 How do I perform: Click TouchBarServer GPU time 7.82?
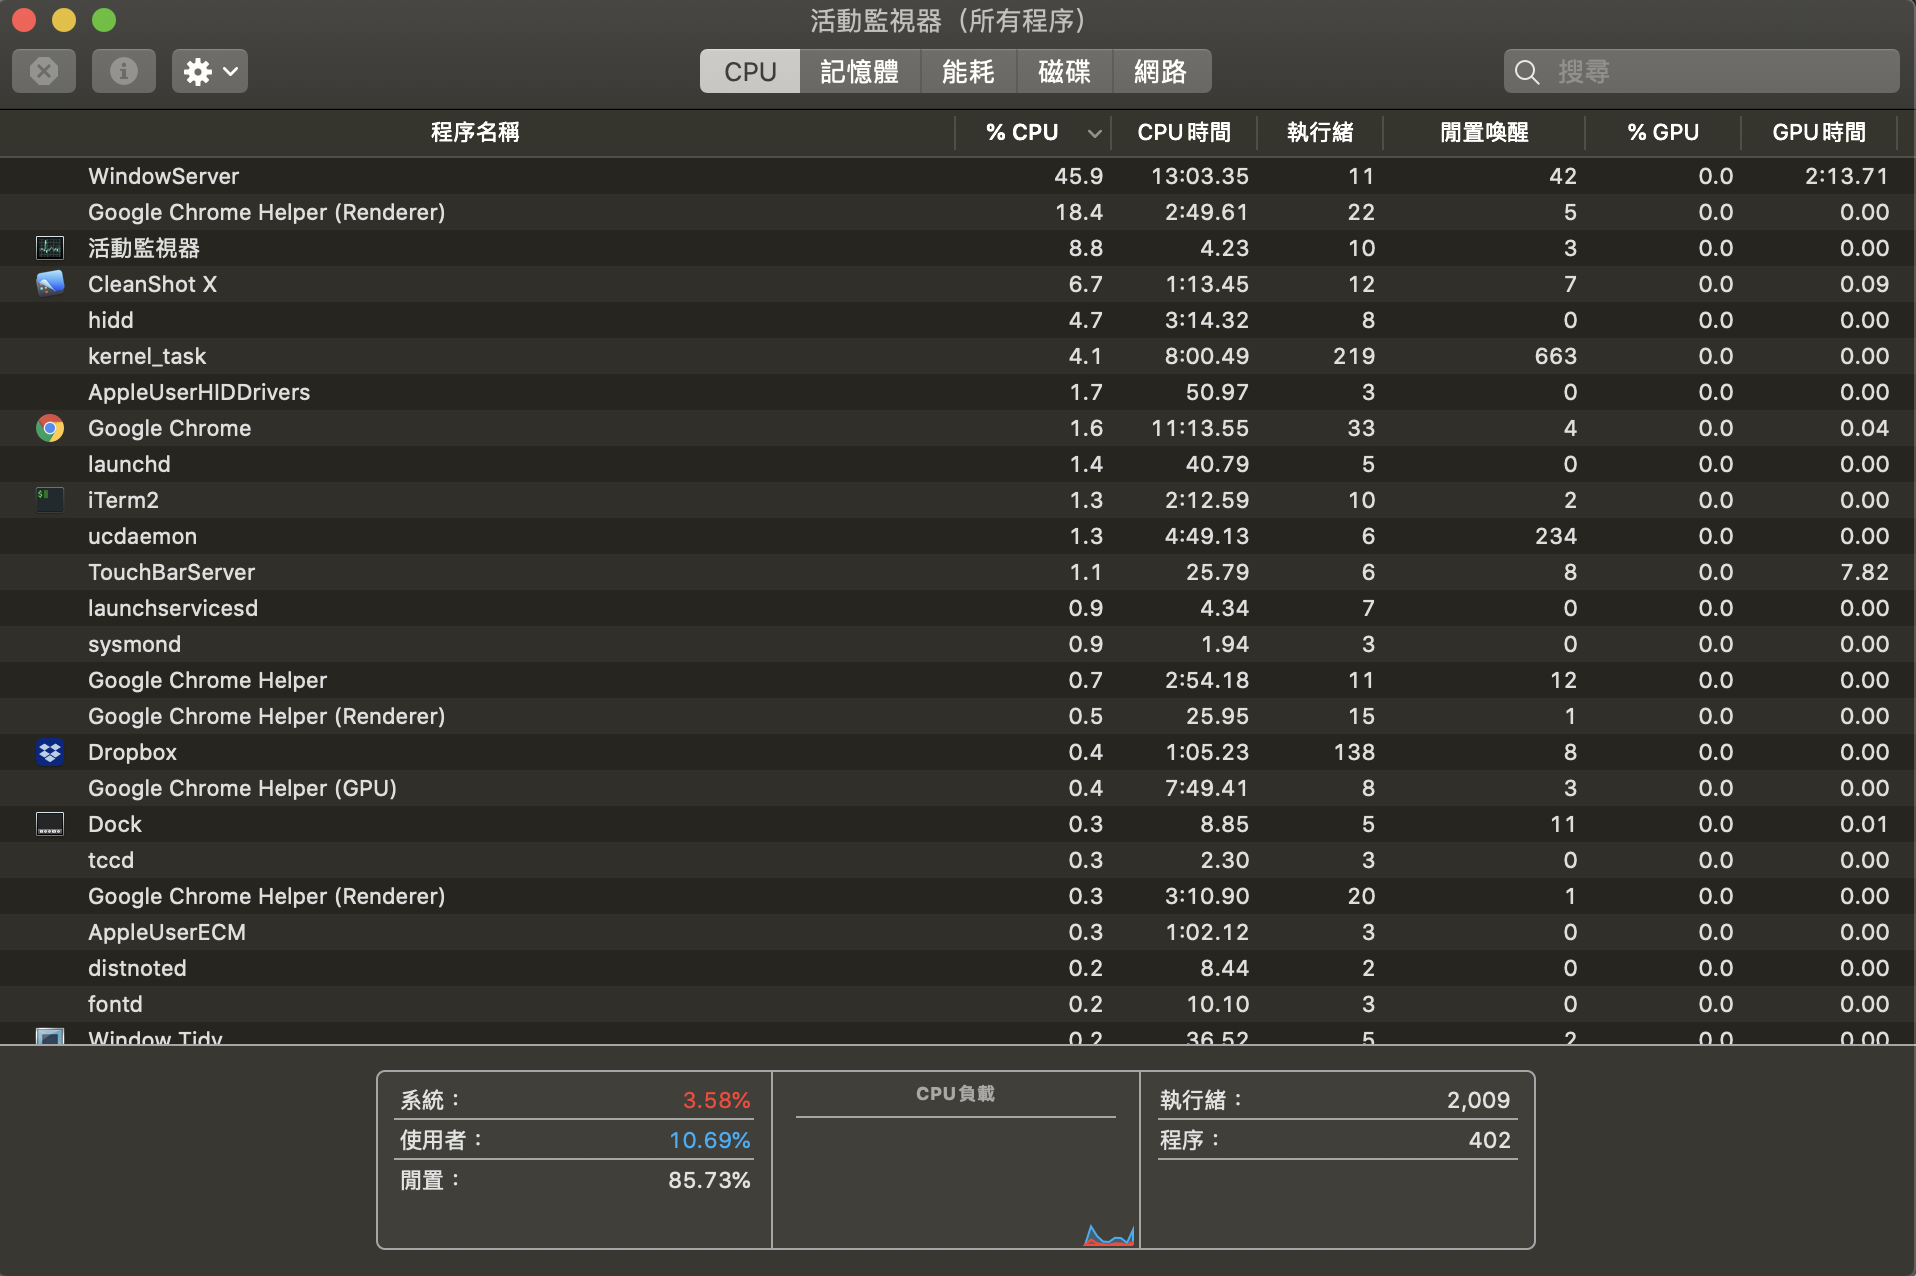coord(1864,572)
